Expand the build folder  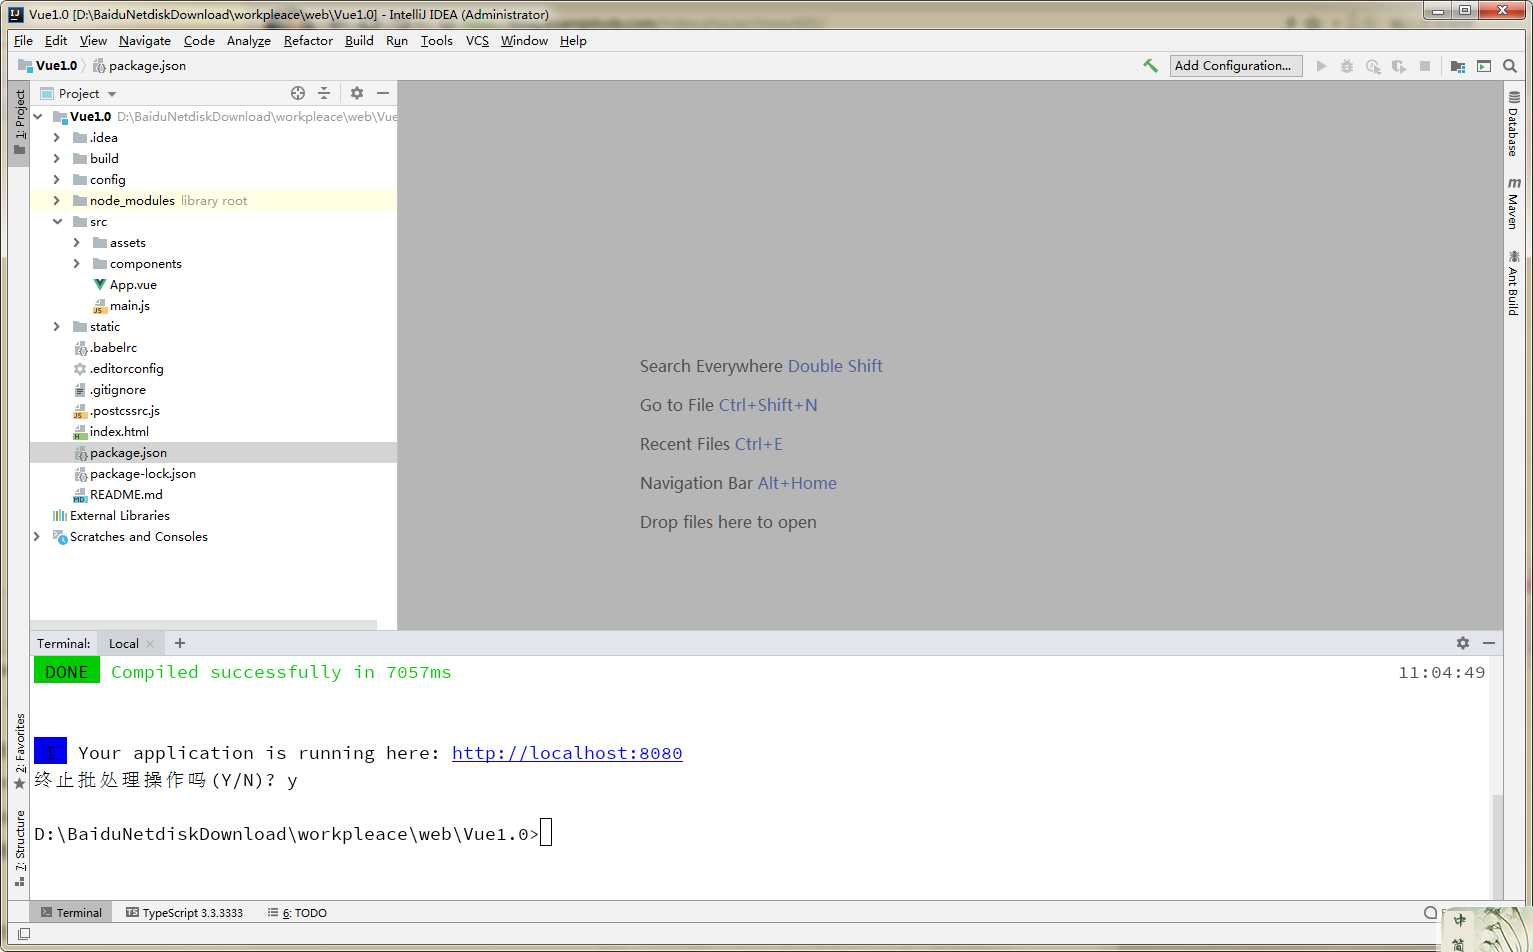[x=57, y=159]
